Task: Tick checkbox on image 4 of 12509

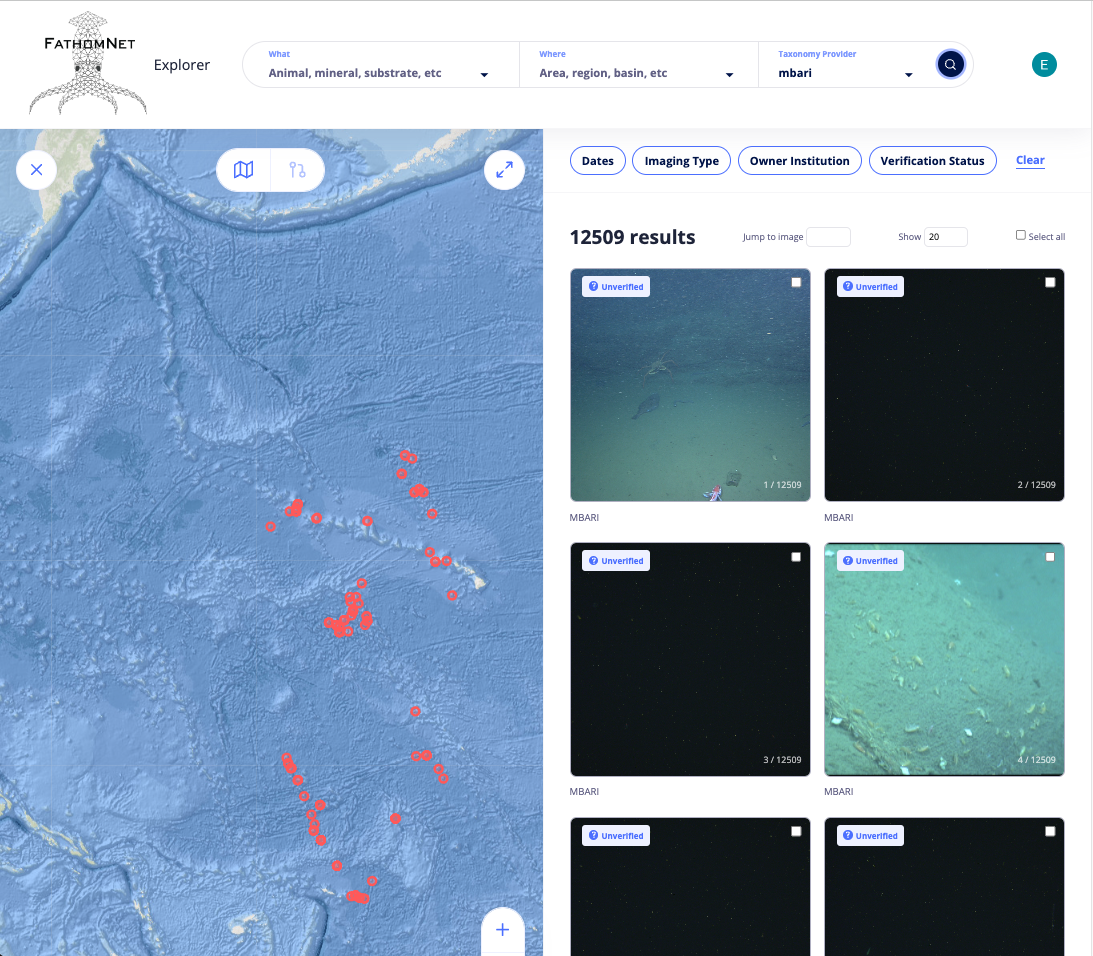Action: click(x=1050, y=557)
